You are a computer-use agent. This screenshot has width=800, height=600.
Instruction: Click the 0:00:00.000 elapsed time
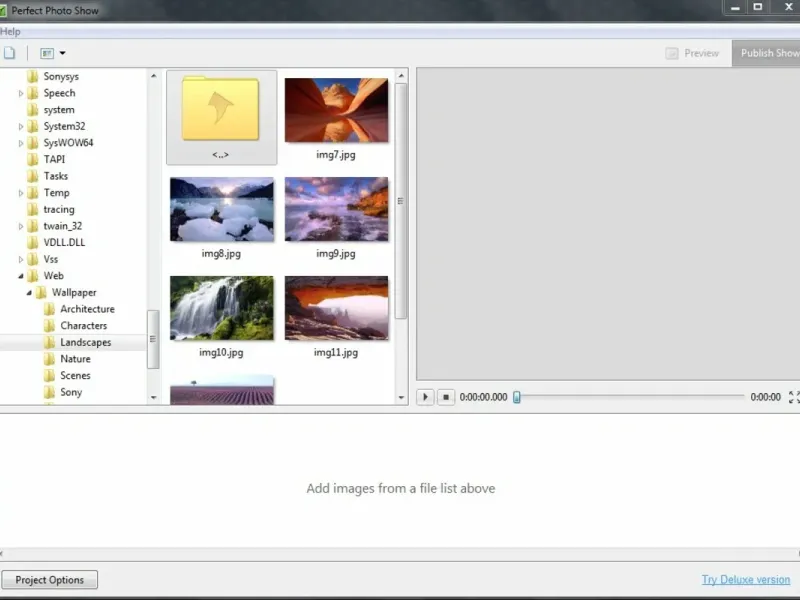tap(484, 397)
